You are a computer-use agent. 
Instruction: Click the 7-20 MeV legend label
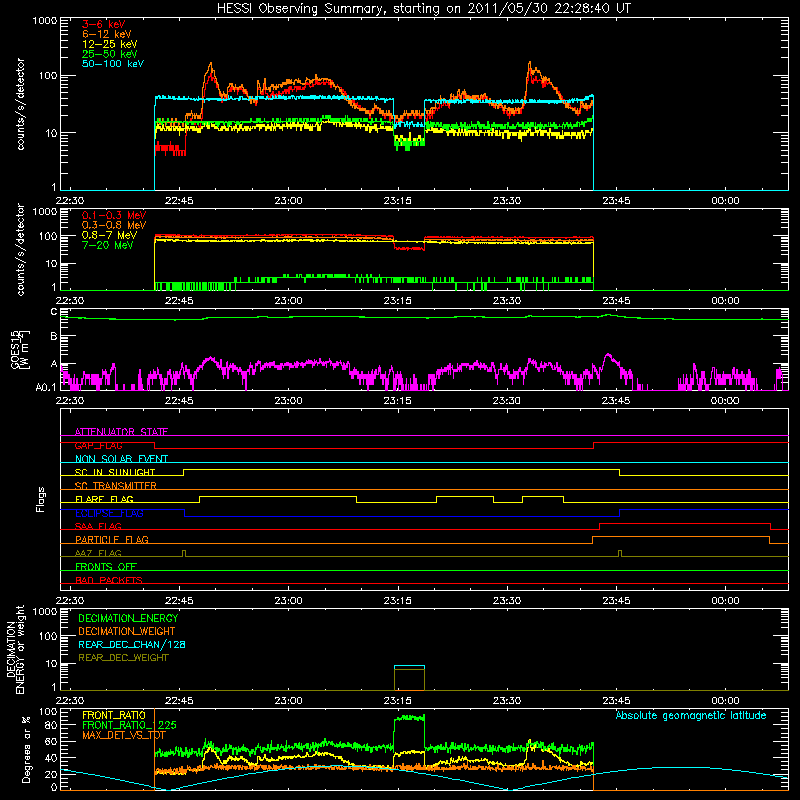107,245
